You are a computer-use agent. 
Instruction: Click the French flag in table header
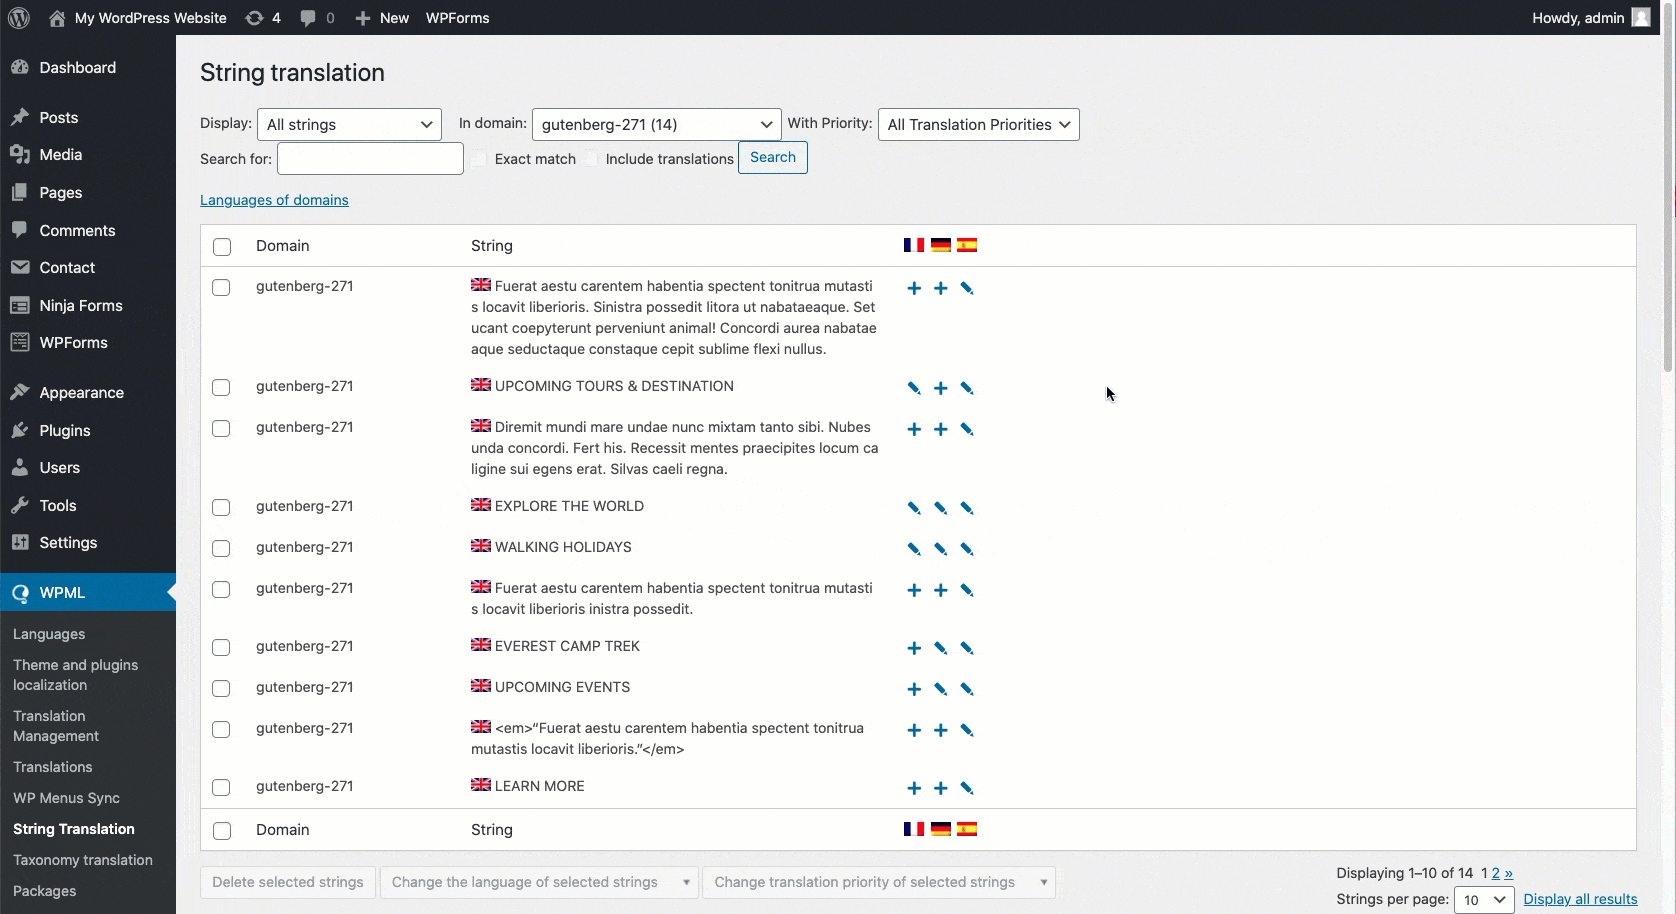pos(914,245)
